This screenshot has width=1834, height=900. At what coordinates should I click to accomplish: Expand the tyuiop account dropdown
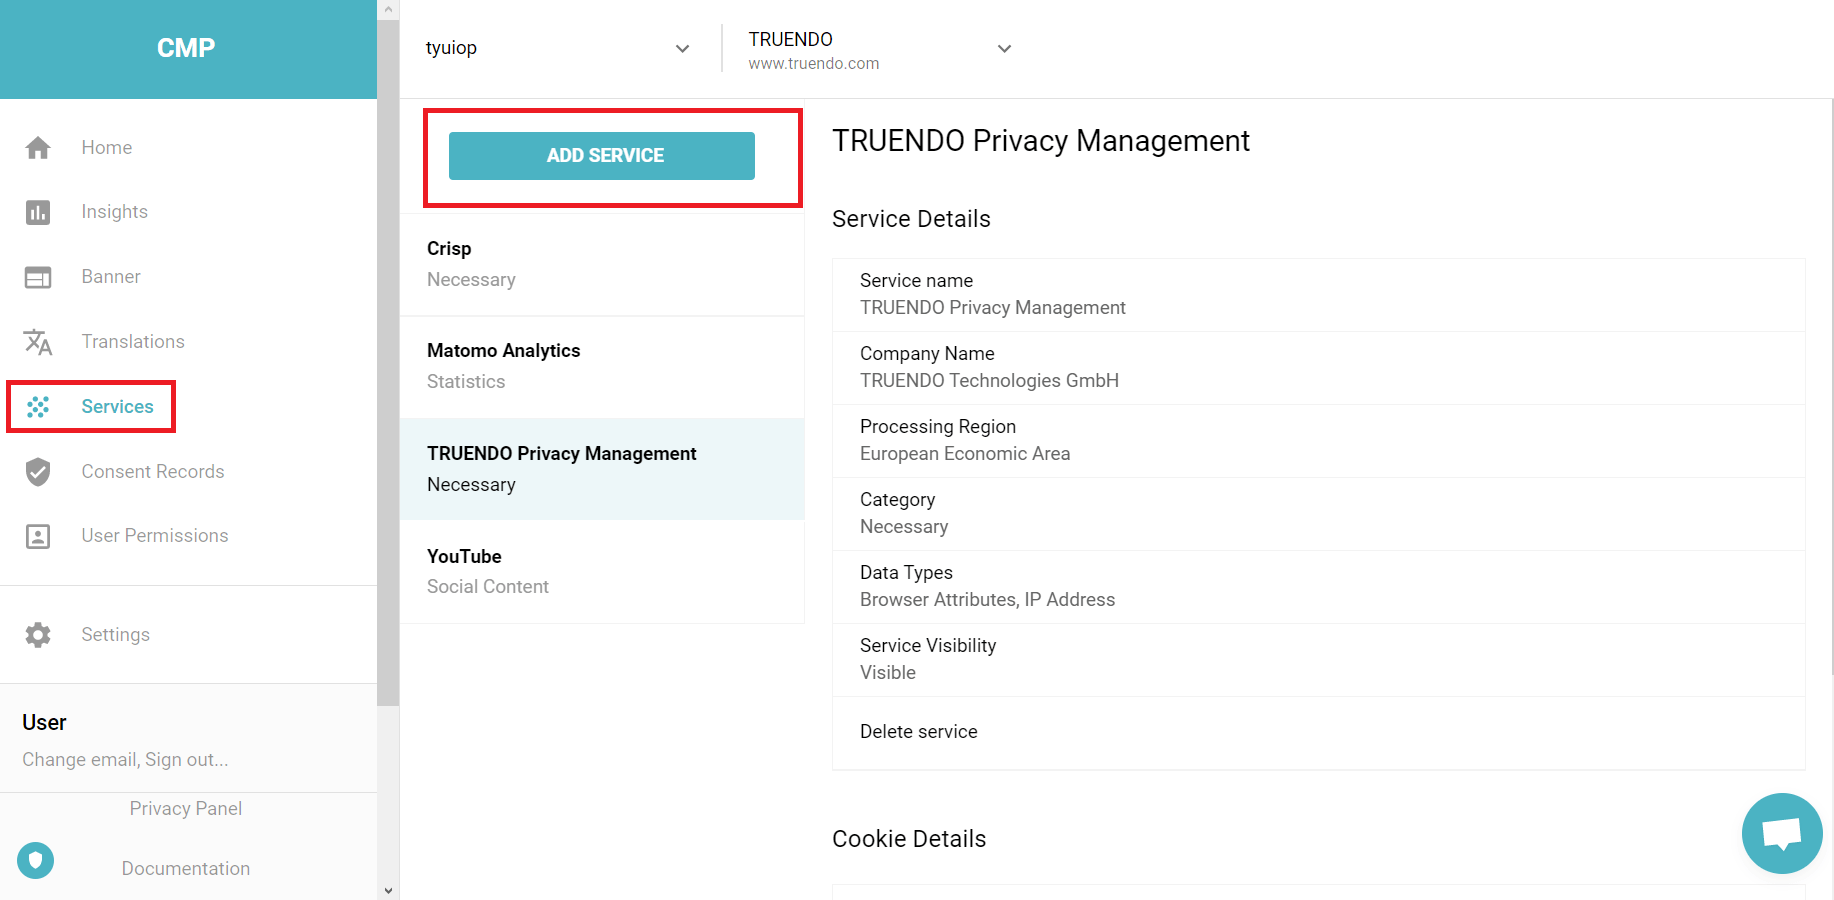pyautogui.click(x=682, y=48)
